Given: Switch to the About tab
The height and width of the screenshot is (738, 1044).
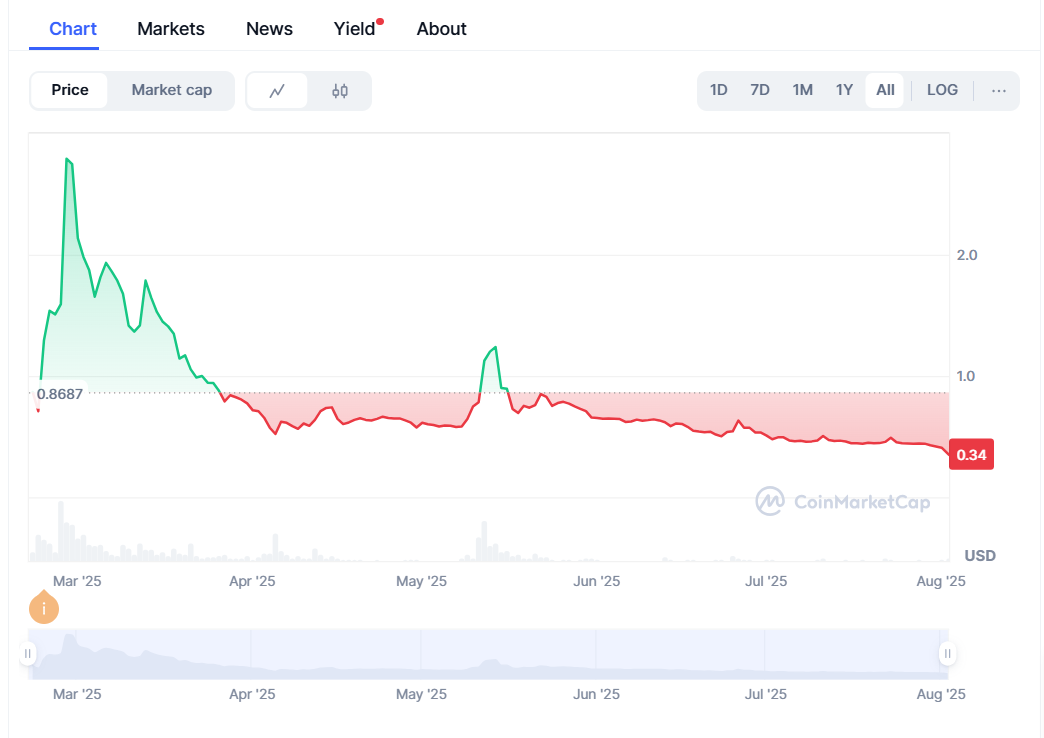Looking at the screenshot, I should [x=441, y=29].
